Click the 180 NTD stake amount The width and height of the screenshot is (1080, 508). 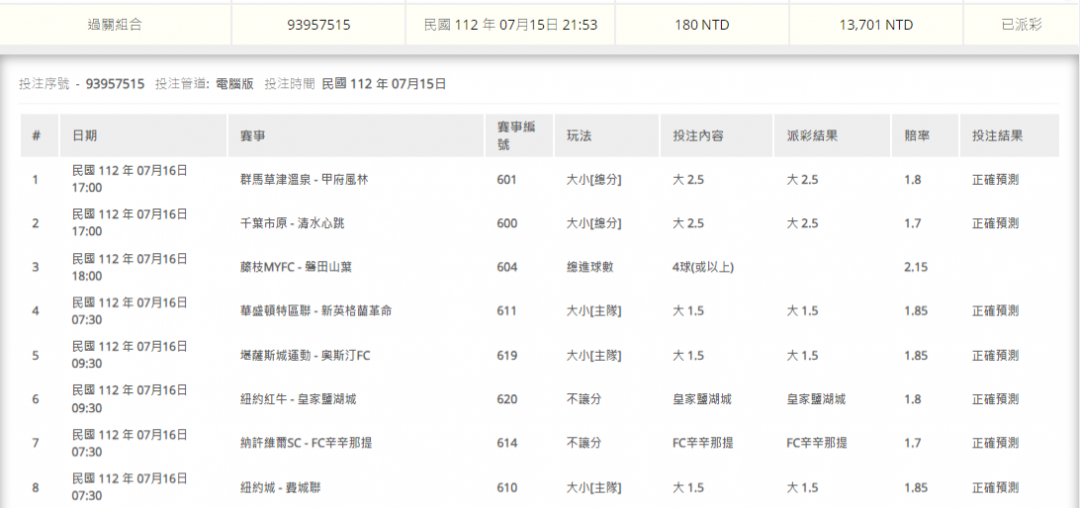click(700, 25)
